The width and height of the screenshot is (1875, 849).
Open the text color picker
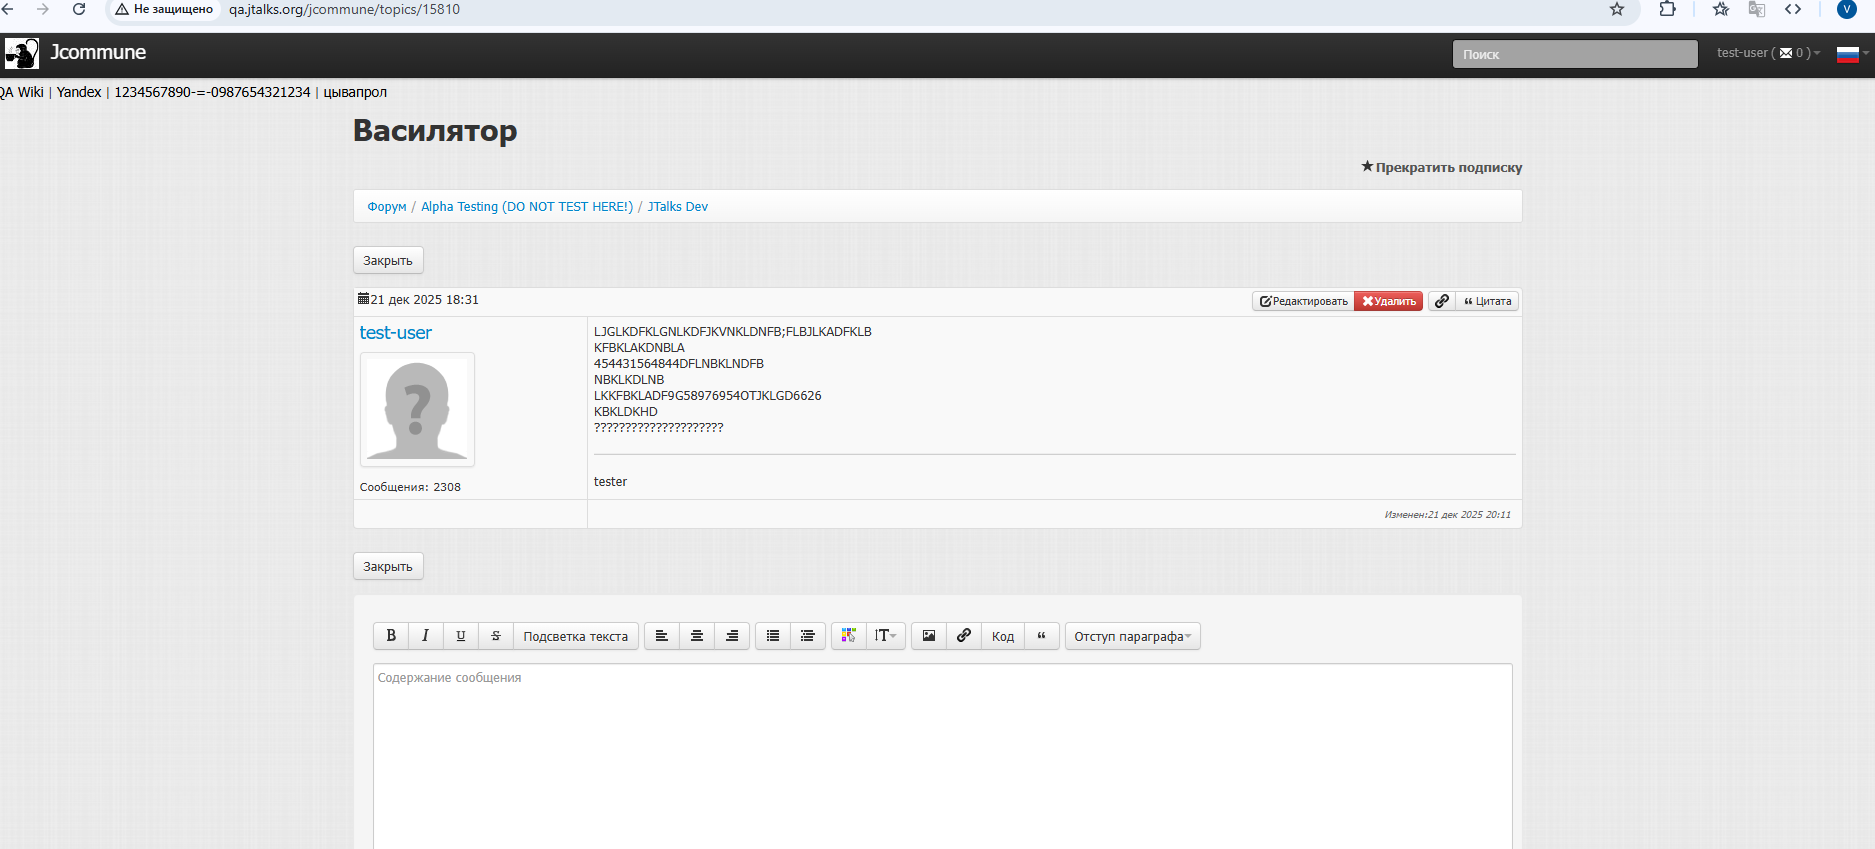[848, 636]
